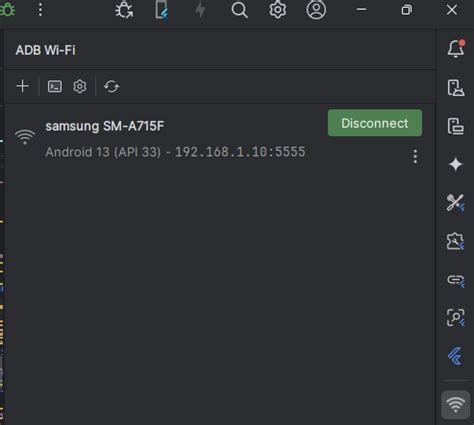Image resolution: width=474 pixels, height=425 pixels.
Task: Click Wi-Fi icon beside samsung SM-A715F
Action: click(x=25, y=137)
